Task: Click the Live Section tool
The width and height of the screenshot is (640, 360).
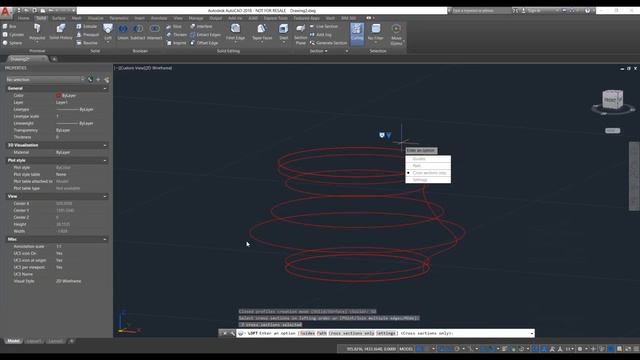Action: tap(324, 27)
